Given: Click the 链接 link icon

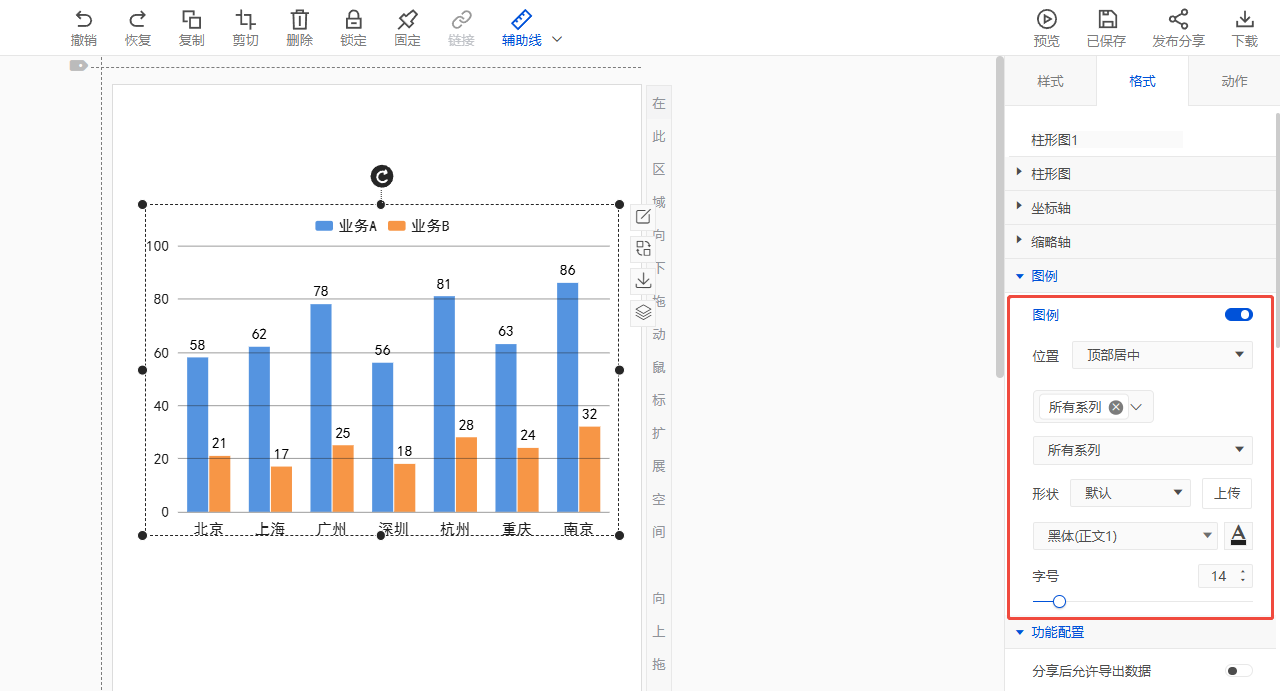Looking at the screenshot, I should 461,19.
